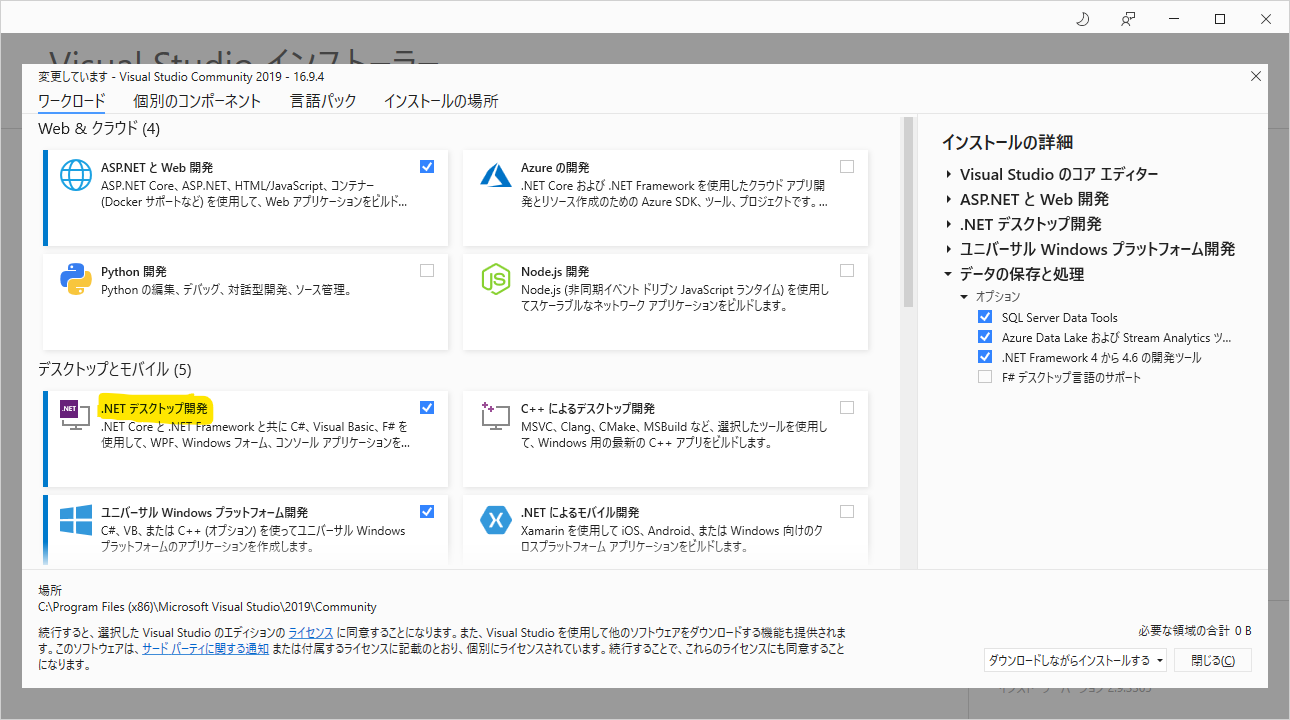Click the ASP.NET globe workload icon
Image resolution: width=1290 pixels, height=720 pixels.
click(x=75, y=176)
